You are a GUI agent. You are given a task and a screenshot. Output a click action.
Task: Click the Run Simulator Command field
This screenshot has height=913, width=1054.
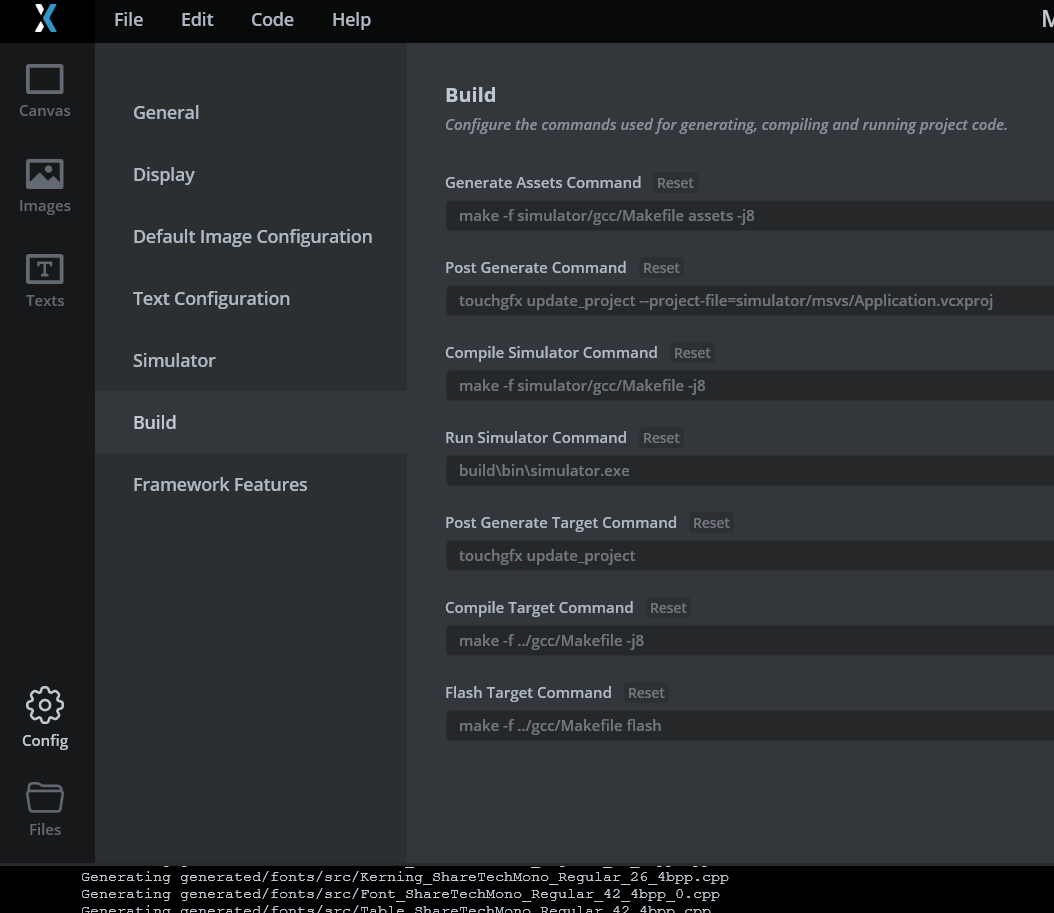pyautogui.click(x=700, y=470)
